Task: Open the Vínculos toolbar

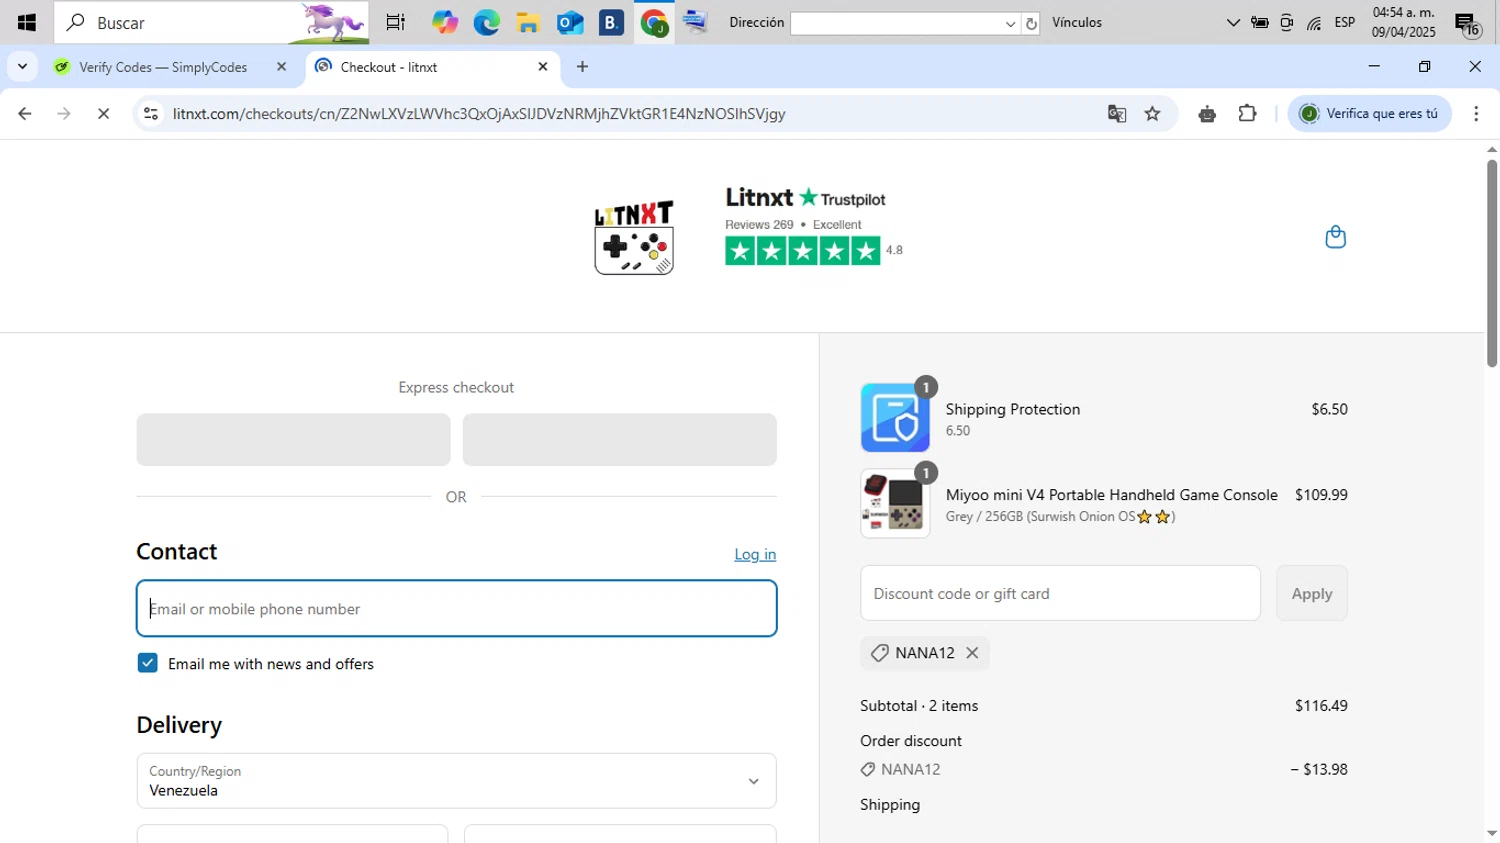Action: tap(1077, 22)
